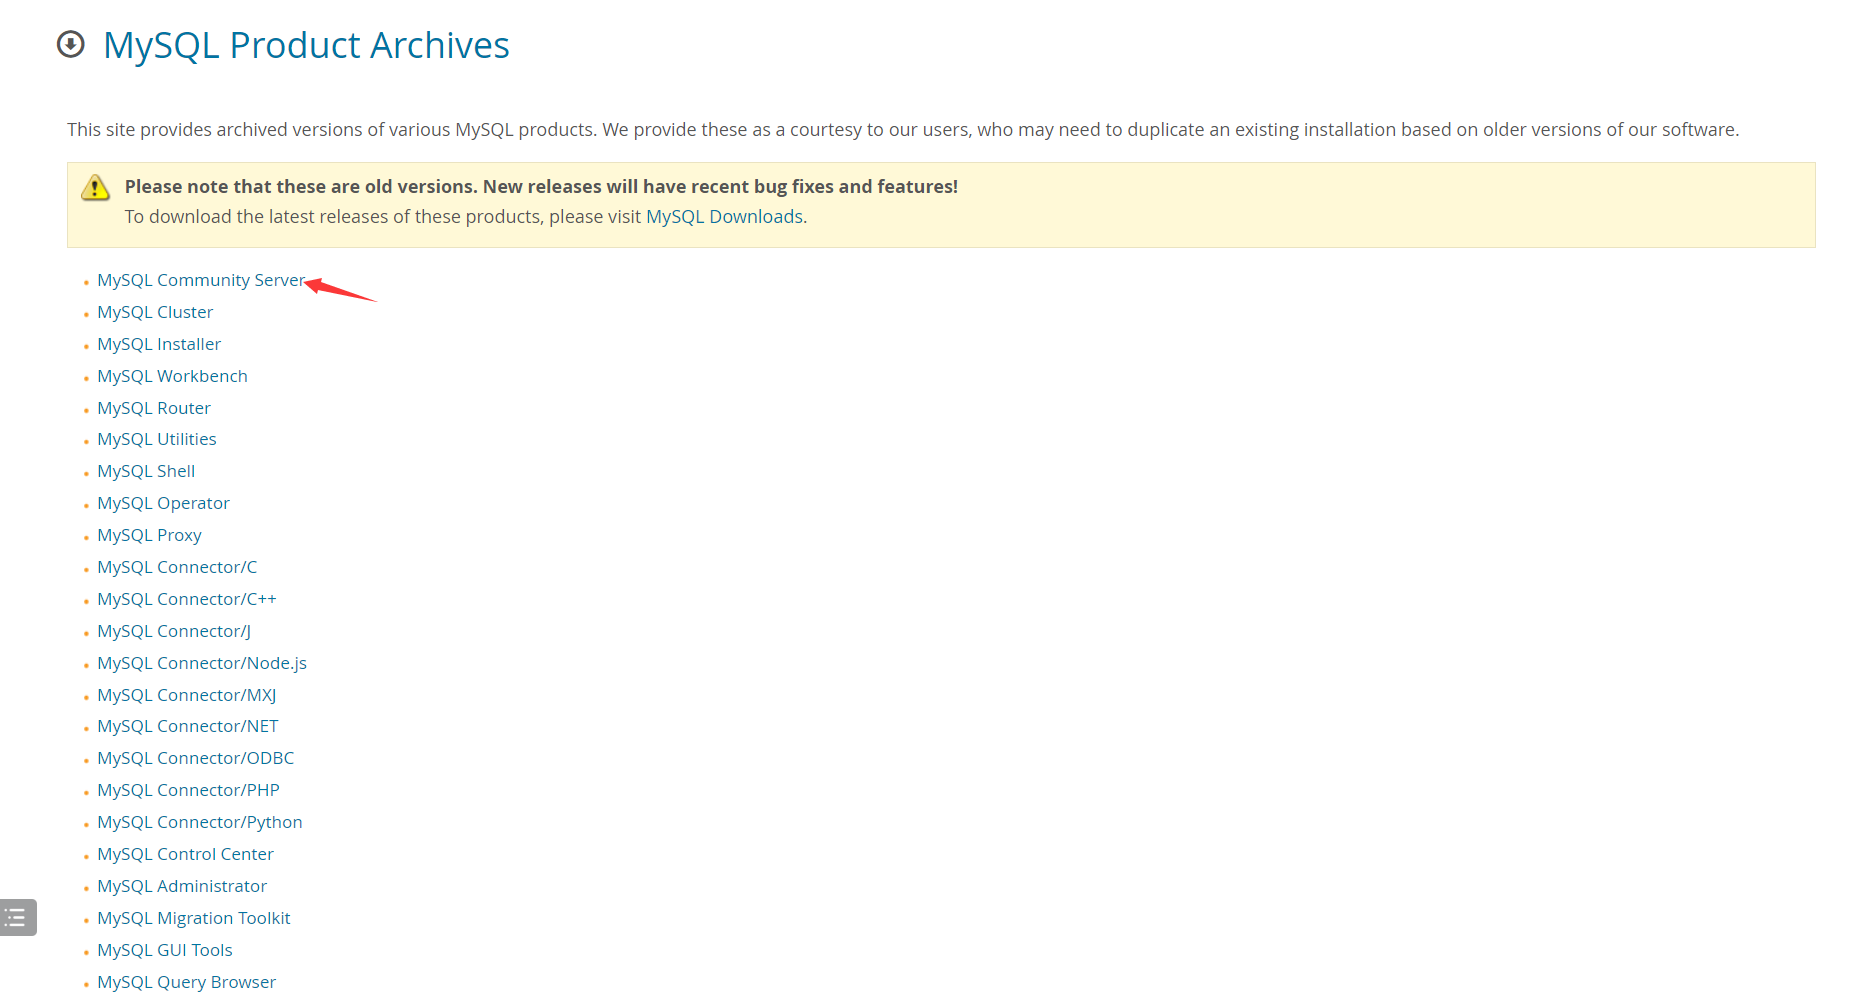Go to MySQL Cluster archive
1863x996 pixels.
point(155,312)
